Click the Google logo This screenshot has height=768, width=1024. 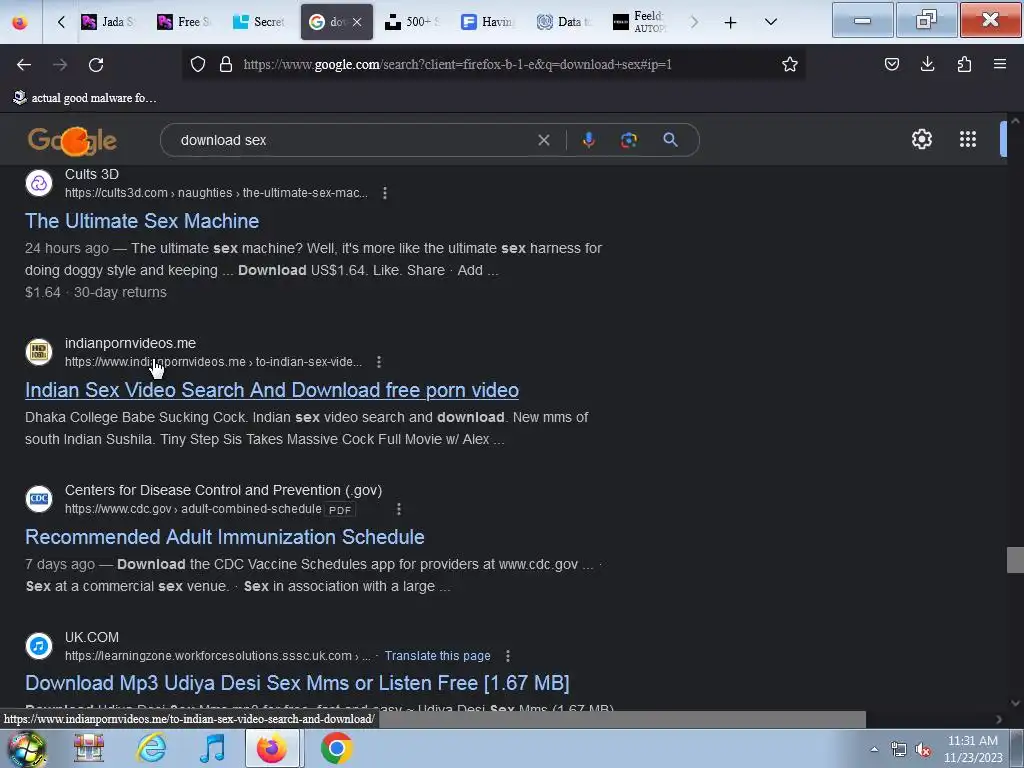click(x=72, y=140)
